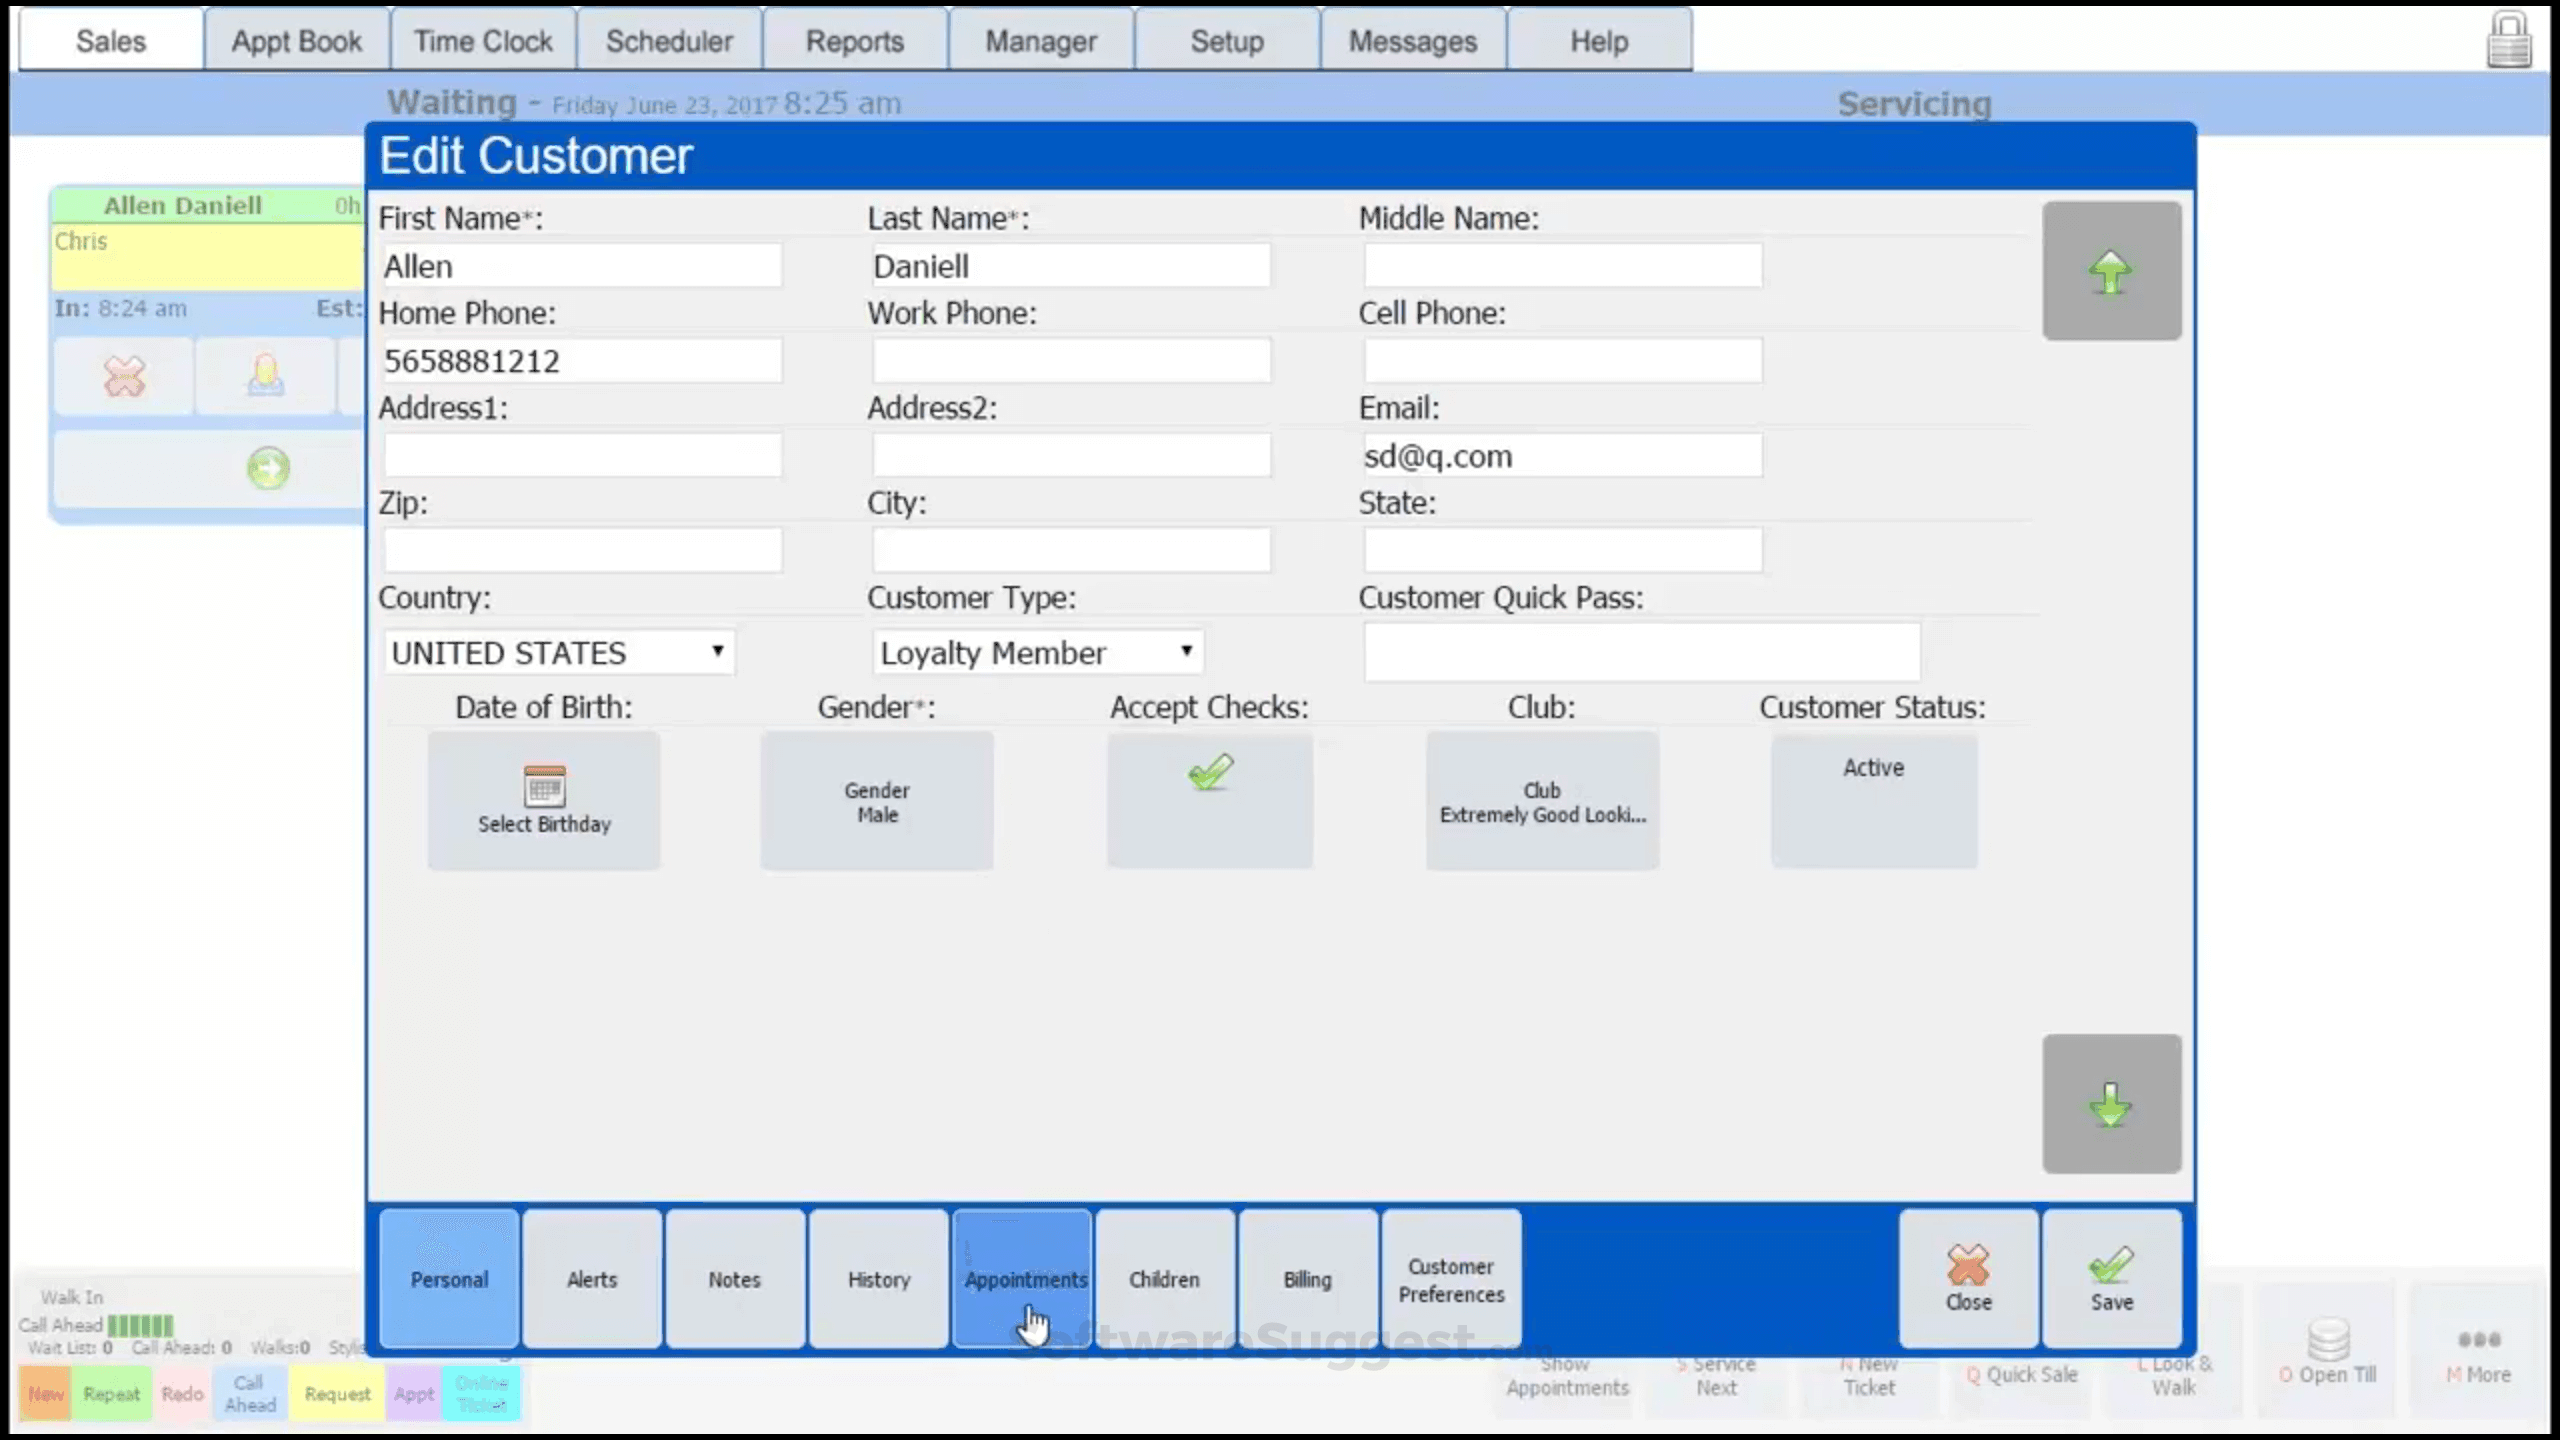Image resolution: width=2560 pixels, height=1440 pixels.
Task: Click the Quick Sale button
Action: [2022, 1374]
